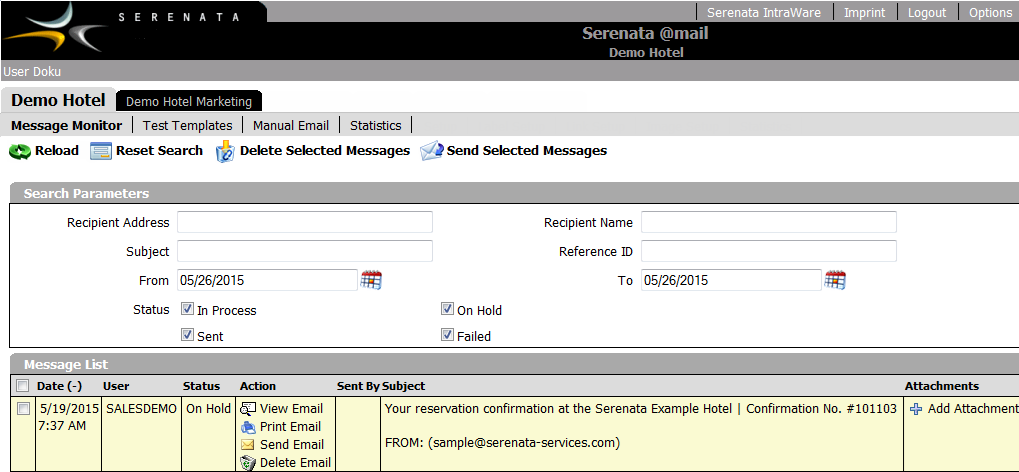The width and height of the screenshot is (1019, 472).
Task: Click the Send Email envelope icon
Action: coord(248,445)
